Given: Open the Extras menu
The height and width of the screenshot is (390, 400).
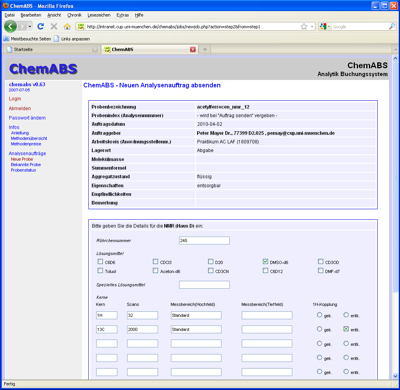Looking at the screenshot, I should click(123, 15).
